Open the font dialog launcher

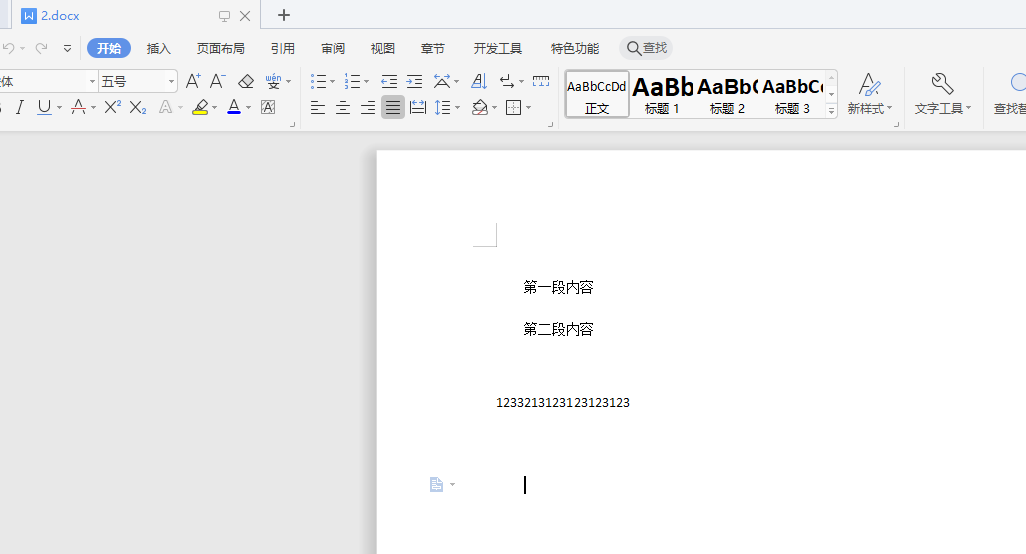point(292,124)
